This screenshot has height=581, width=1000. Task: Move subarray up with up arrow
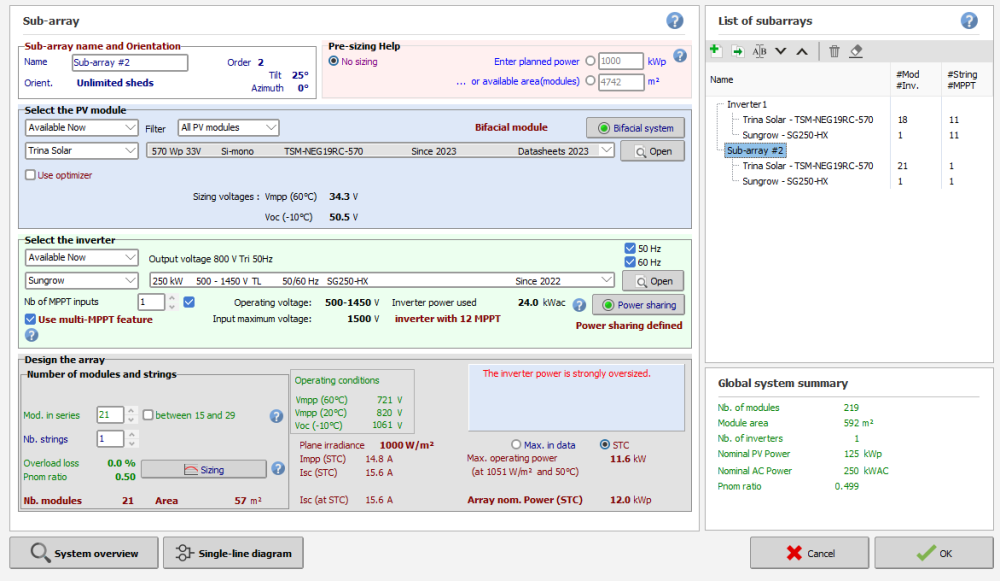[801, 51]
